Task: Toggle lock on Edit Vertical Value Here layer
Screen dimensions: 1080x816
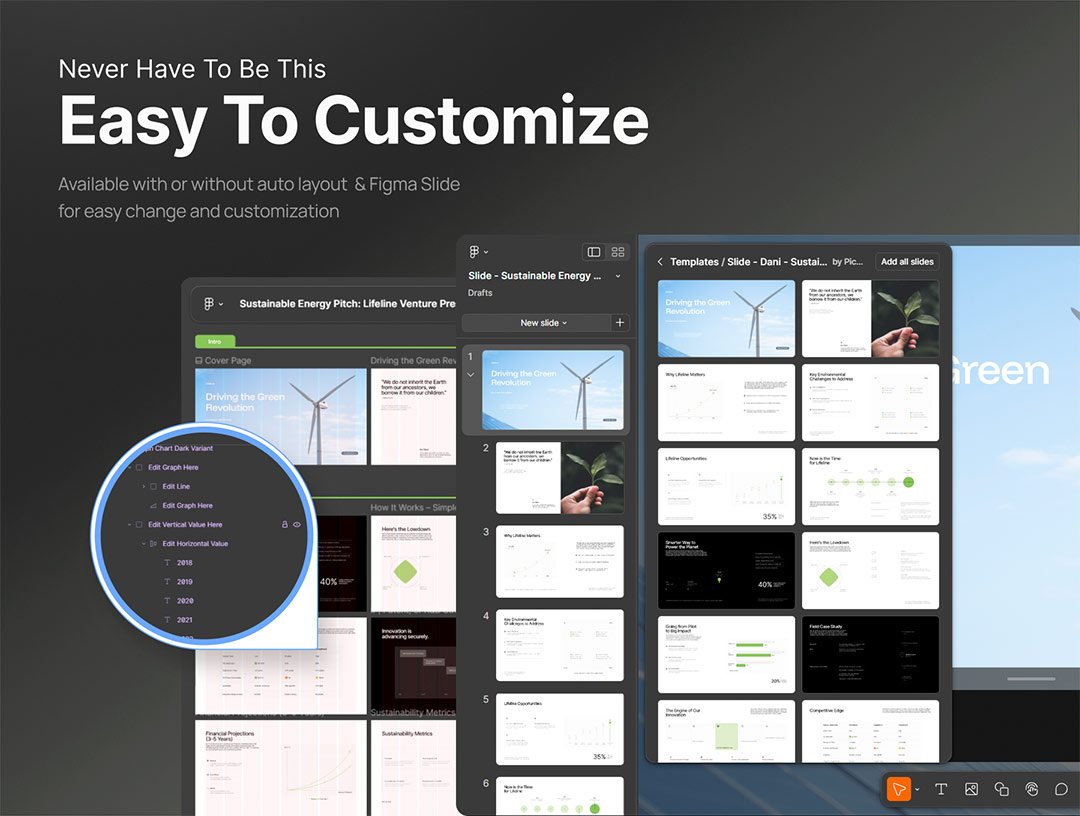Action: [284, 524]
